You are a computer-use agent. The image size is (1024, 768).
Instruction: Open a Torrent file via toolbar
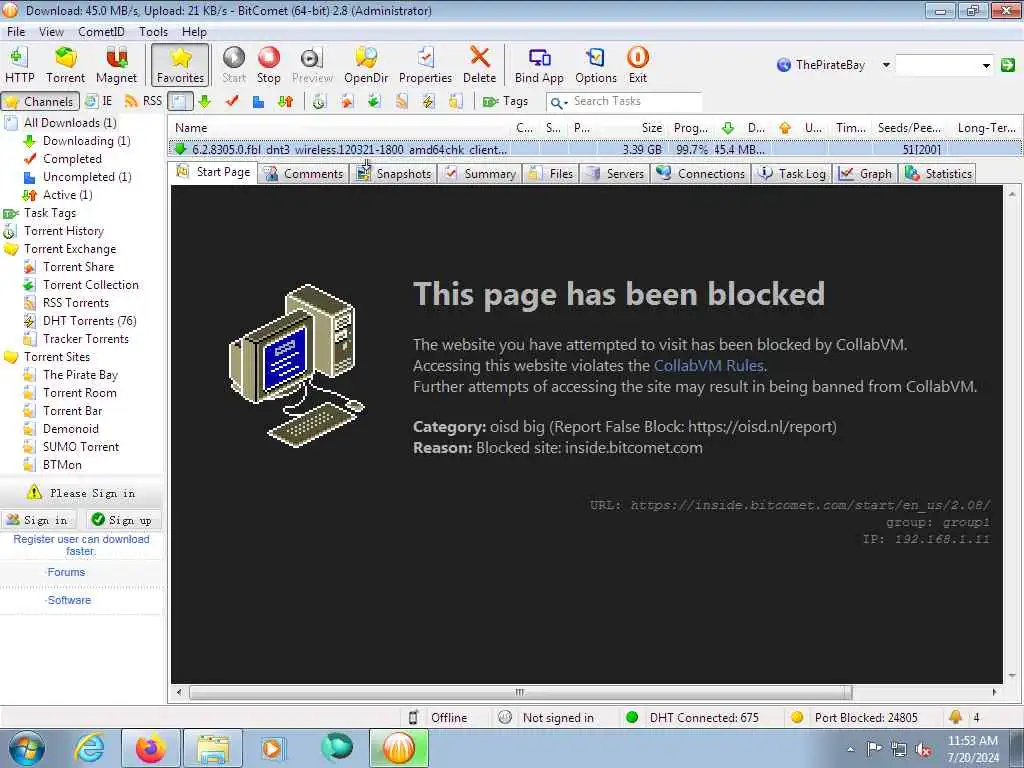click(x=65, y=65)
